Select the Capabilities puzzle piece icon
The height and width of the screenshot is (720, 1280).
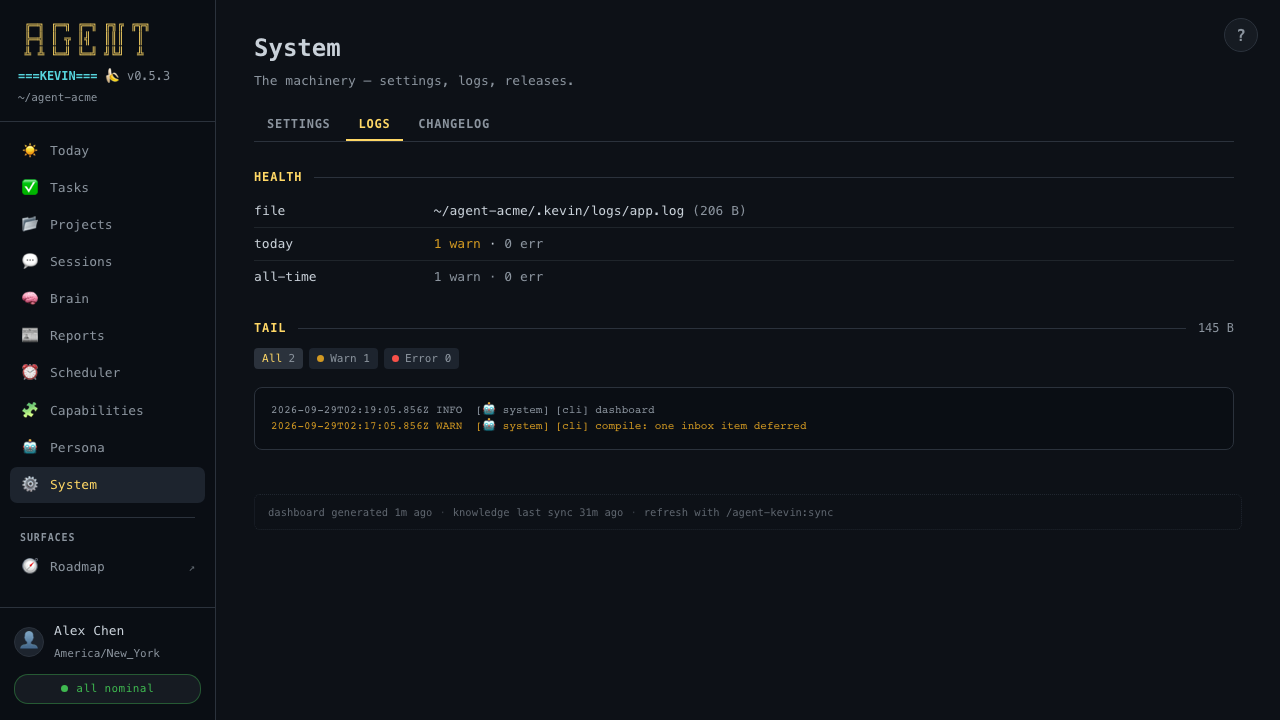pyautogui.click(x=30, y=410)
